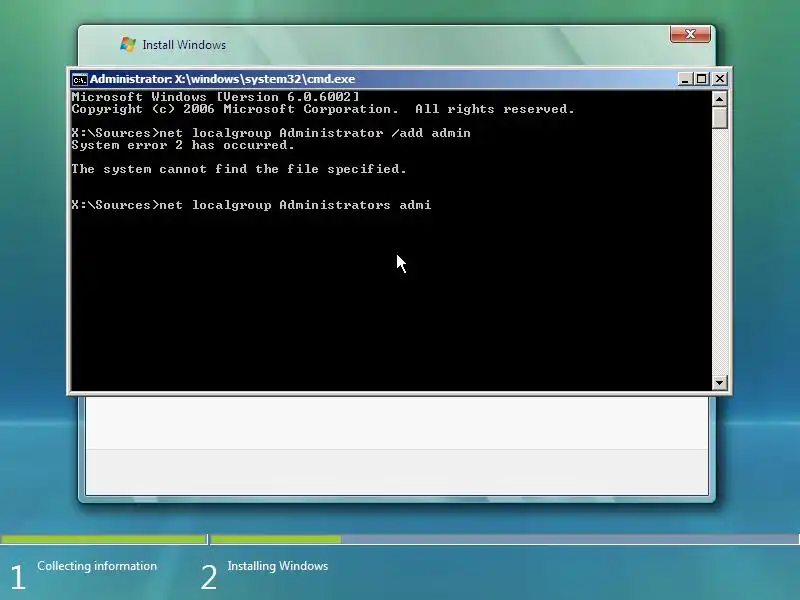The width and height of the screenshot is (800, 600).
Task: Close the Install Windows dialog
Action: pyautogui.click(x=690, y=34)
